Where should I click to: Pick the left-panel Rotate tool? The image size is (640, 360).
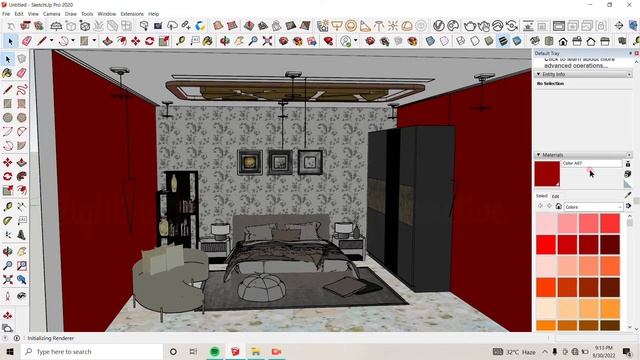coord(7,176)
